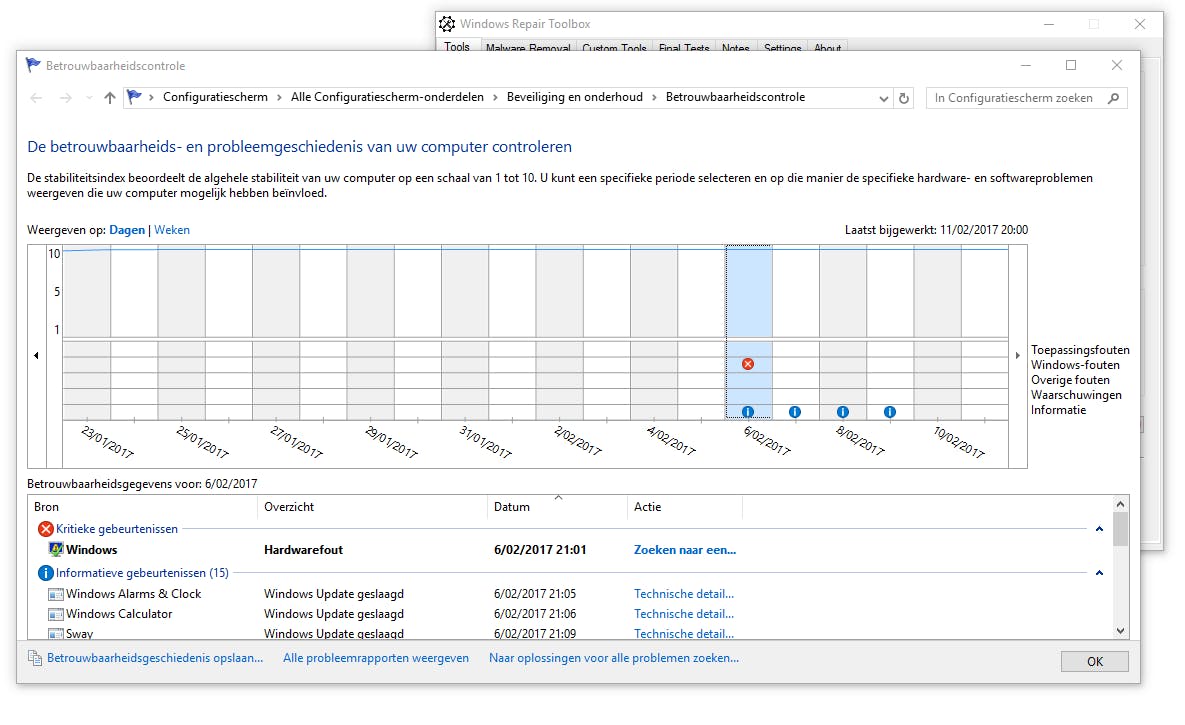Image resolution: width=1185 pixels, height=725 pixels.
Task: Collapse the Kritieke gebeurtenissen group
Action: click(1099, 529)
